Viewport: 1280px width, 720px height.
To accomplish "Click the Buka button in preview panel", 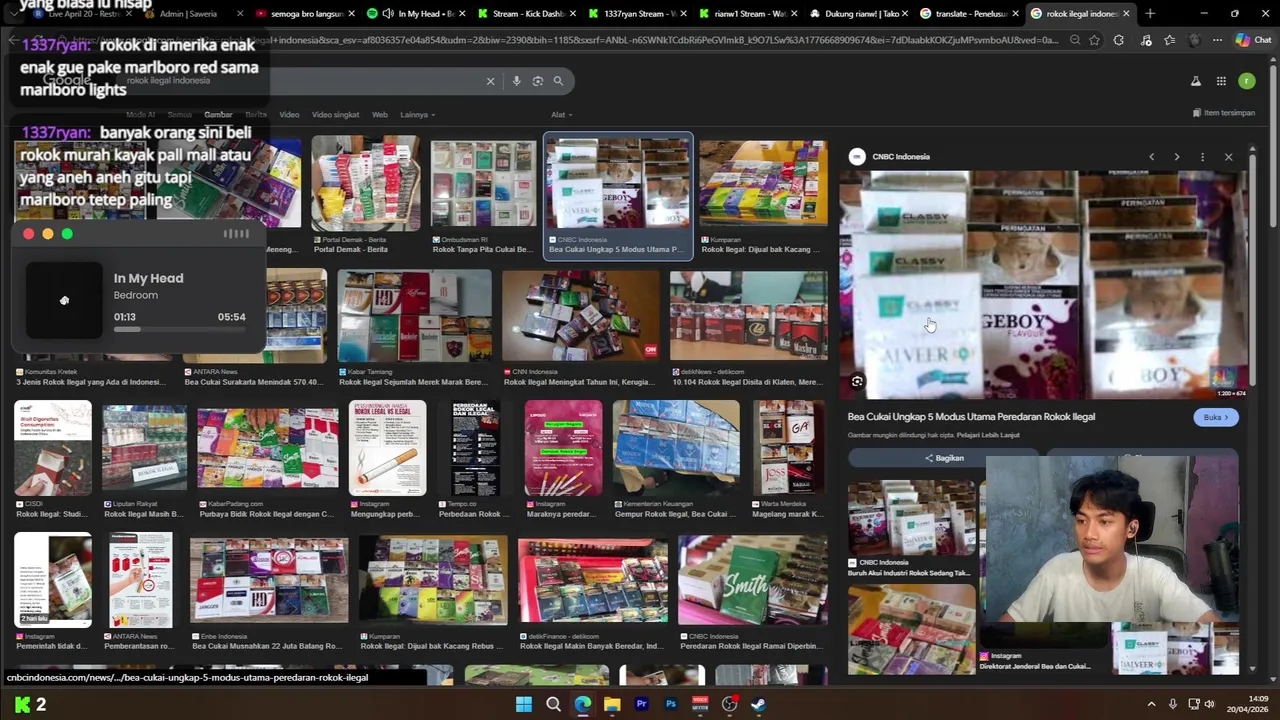I will tap(1216, 417).
